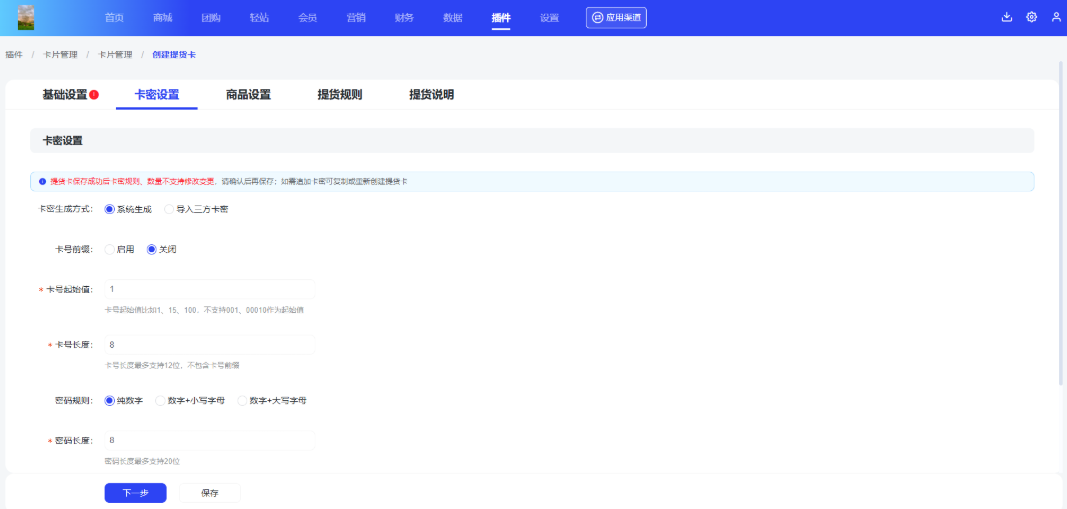Screen dimensions: 1067x509
Task: Click 卡片管理 in the breadcrumb
Action: 60,54
